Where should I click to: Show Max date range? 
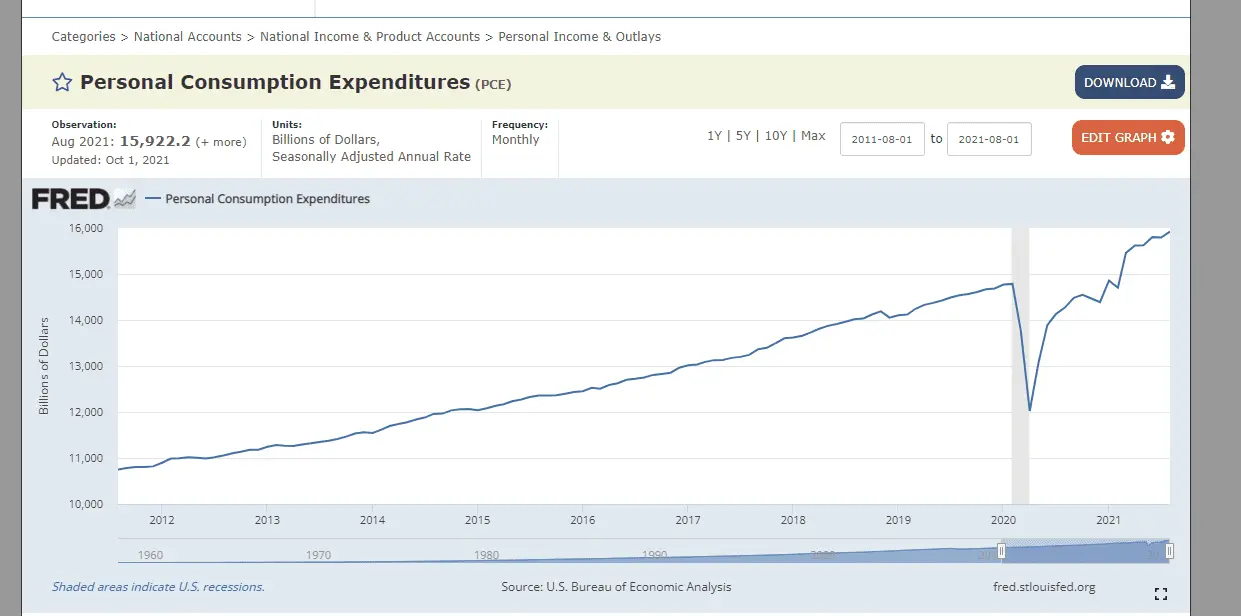pos(813,136)
